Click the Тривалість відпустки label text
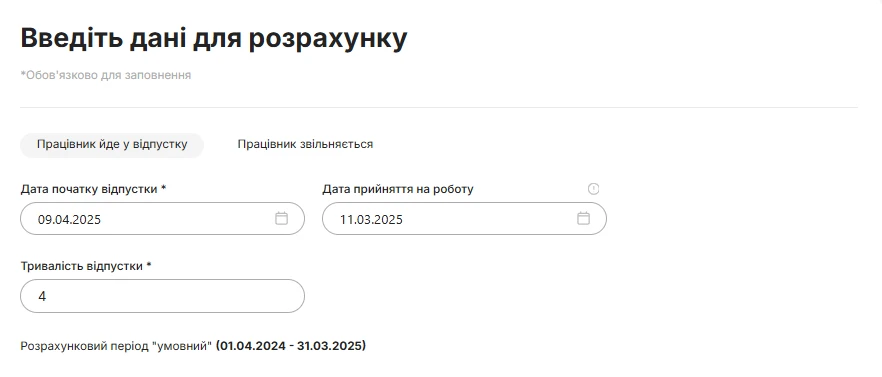This screenshot has height=377, width=882. click(82, 266)
